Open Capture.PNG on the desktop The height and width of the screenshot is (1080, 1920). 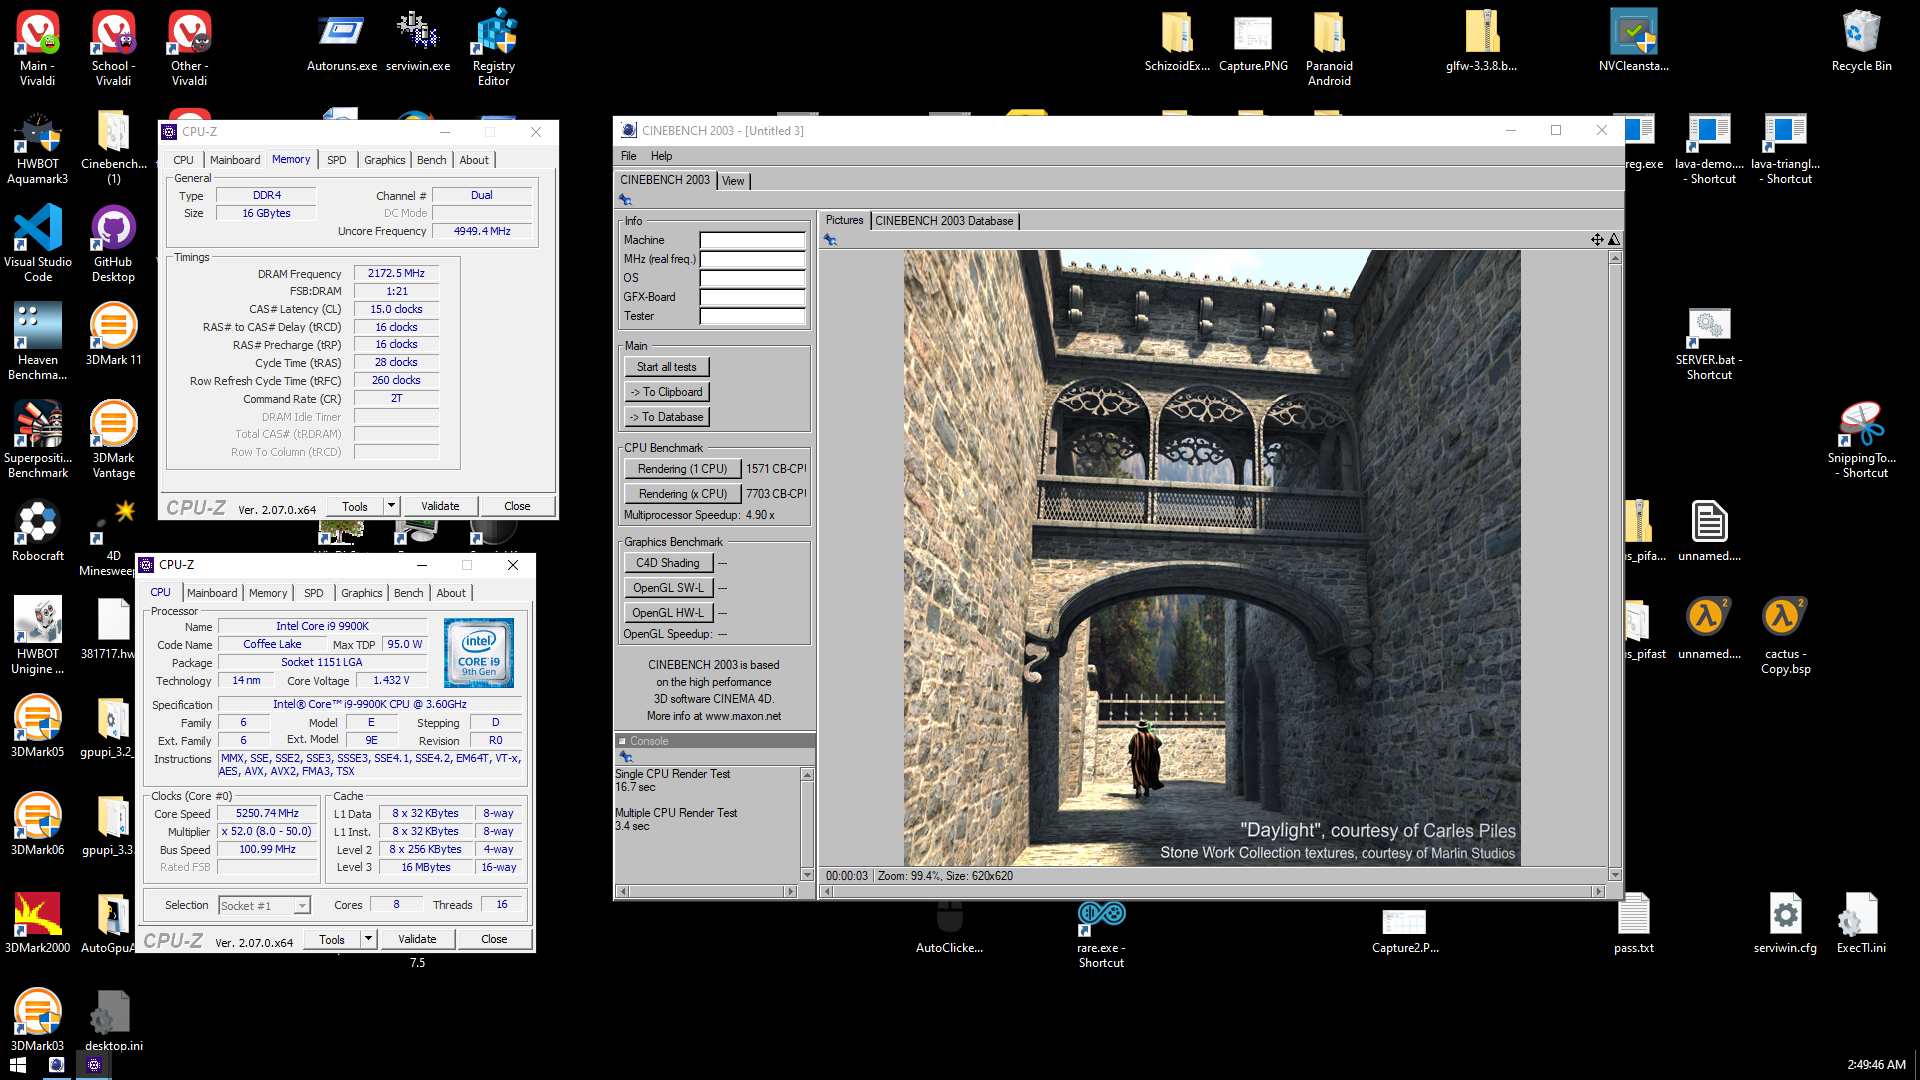coord(1253,42)
